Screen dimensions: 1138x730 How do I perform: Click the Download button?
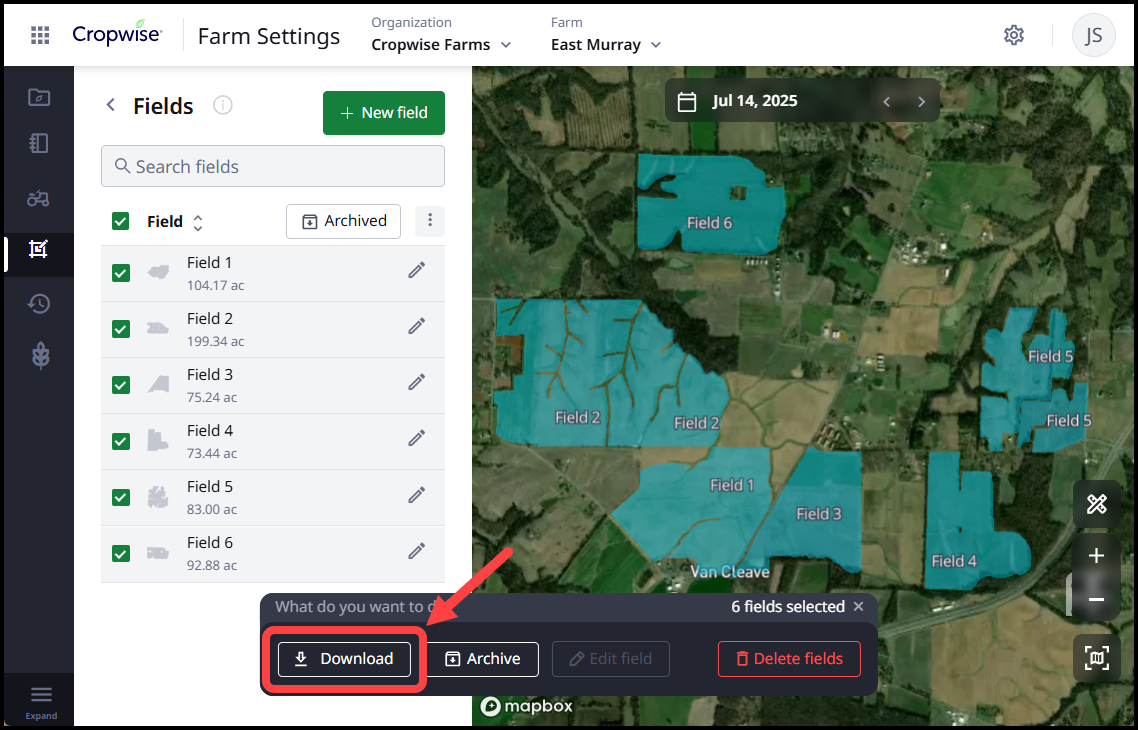pos(345,659)
